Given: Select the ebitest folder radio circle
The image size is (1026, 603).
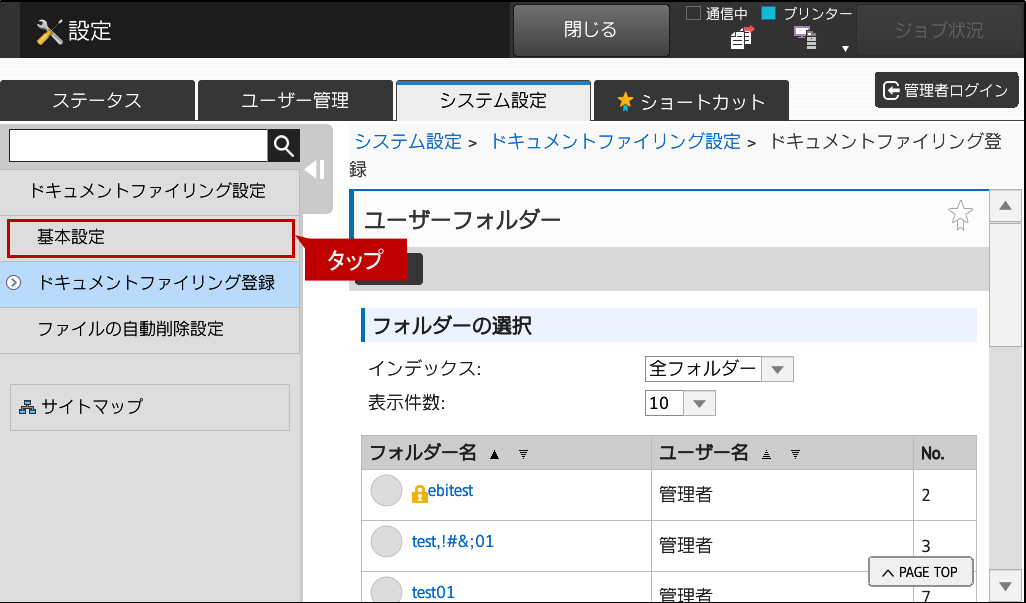Looking at the screenshot, I should (x=386, y=491).
